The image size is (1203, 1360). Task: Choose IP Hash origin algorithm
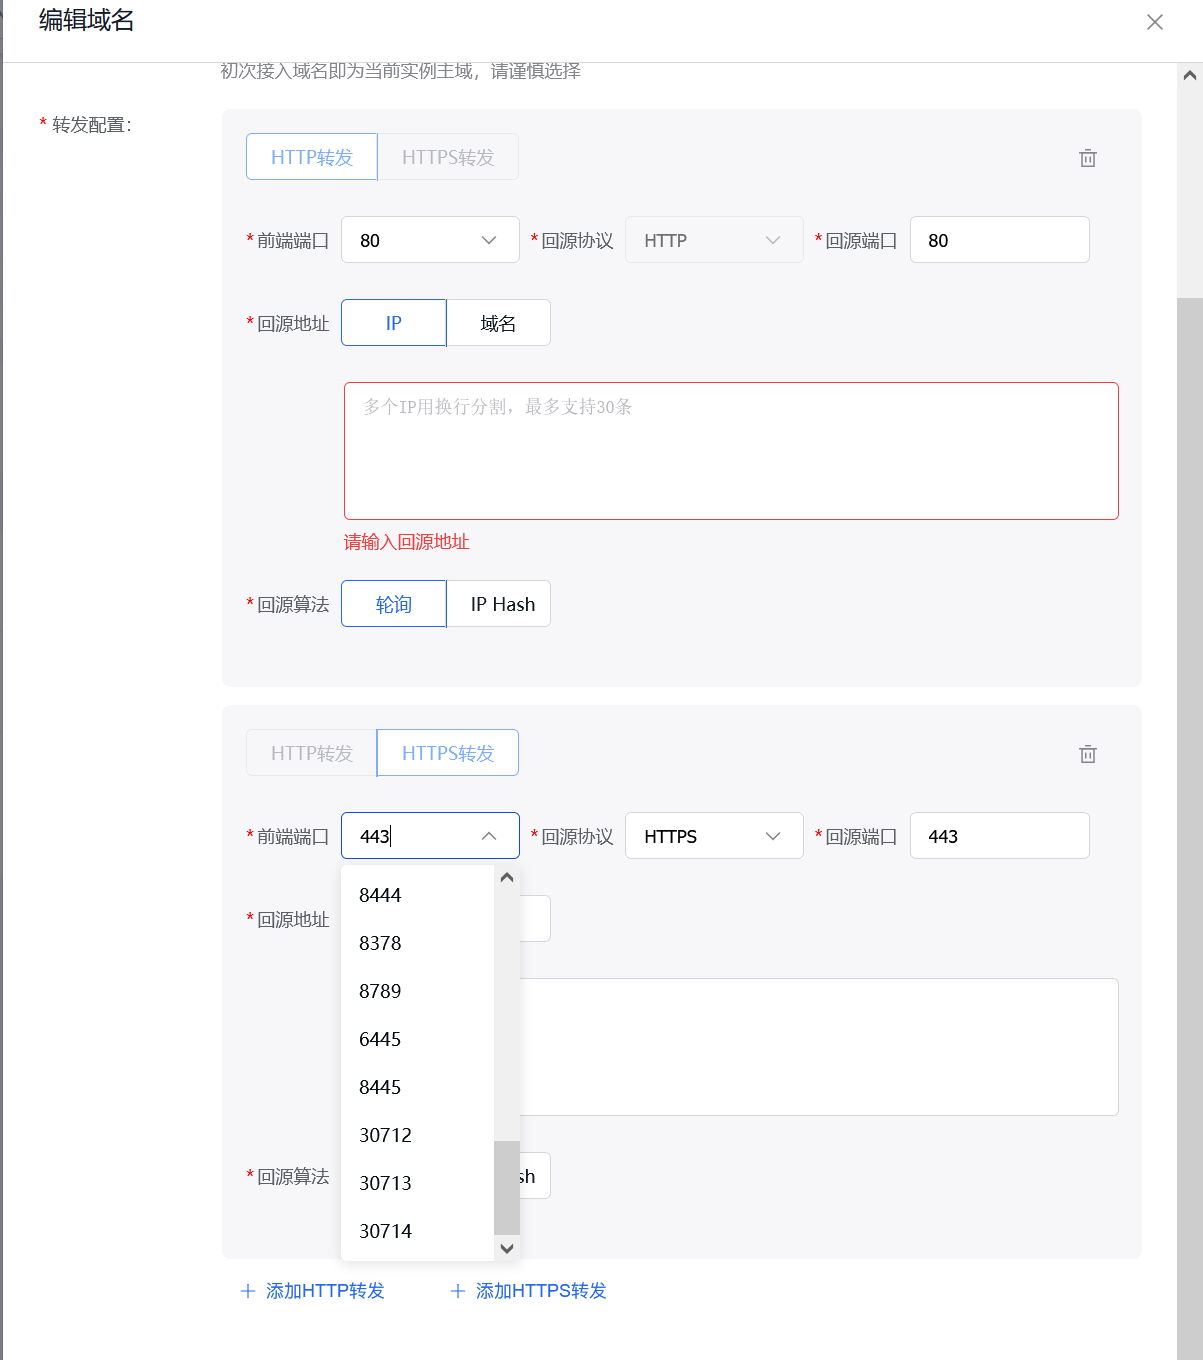tap(502, 604)
